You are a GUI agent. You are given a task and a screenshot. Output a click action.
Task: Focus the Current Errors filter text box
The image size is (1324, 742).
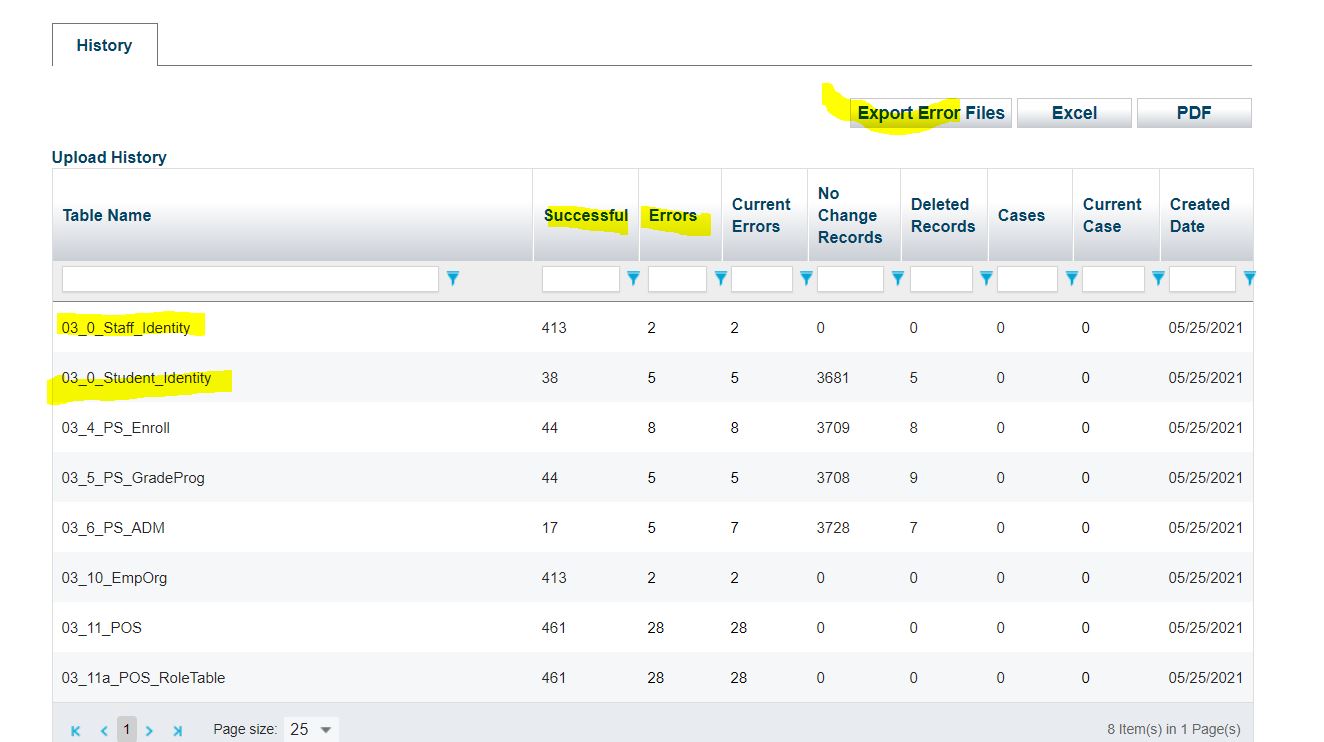[x=762, y=279]
